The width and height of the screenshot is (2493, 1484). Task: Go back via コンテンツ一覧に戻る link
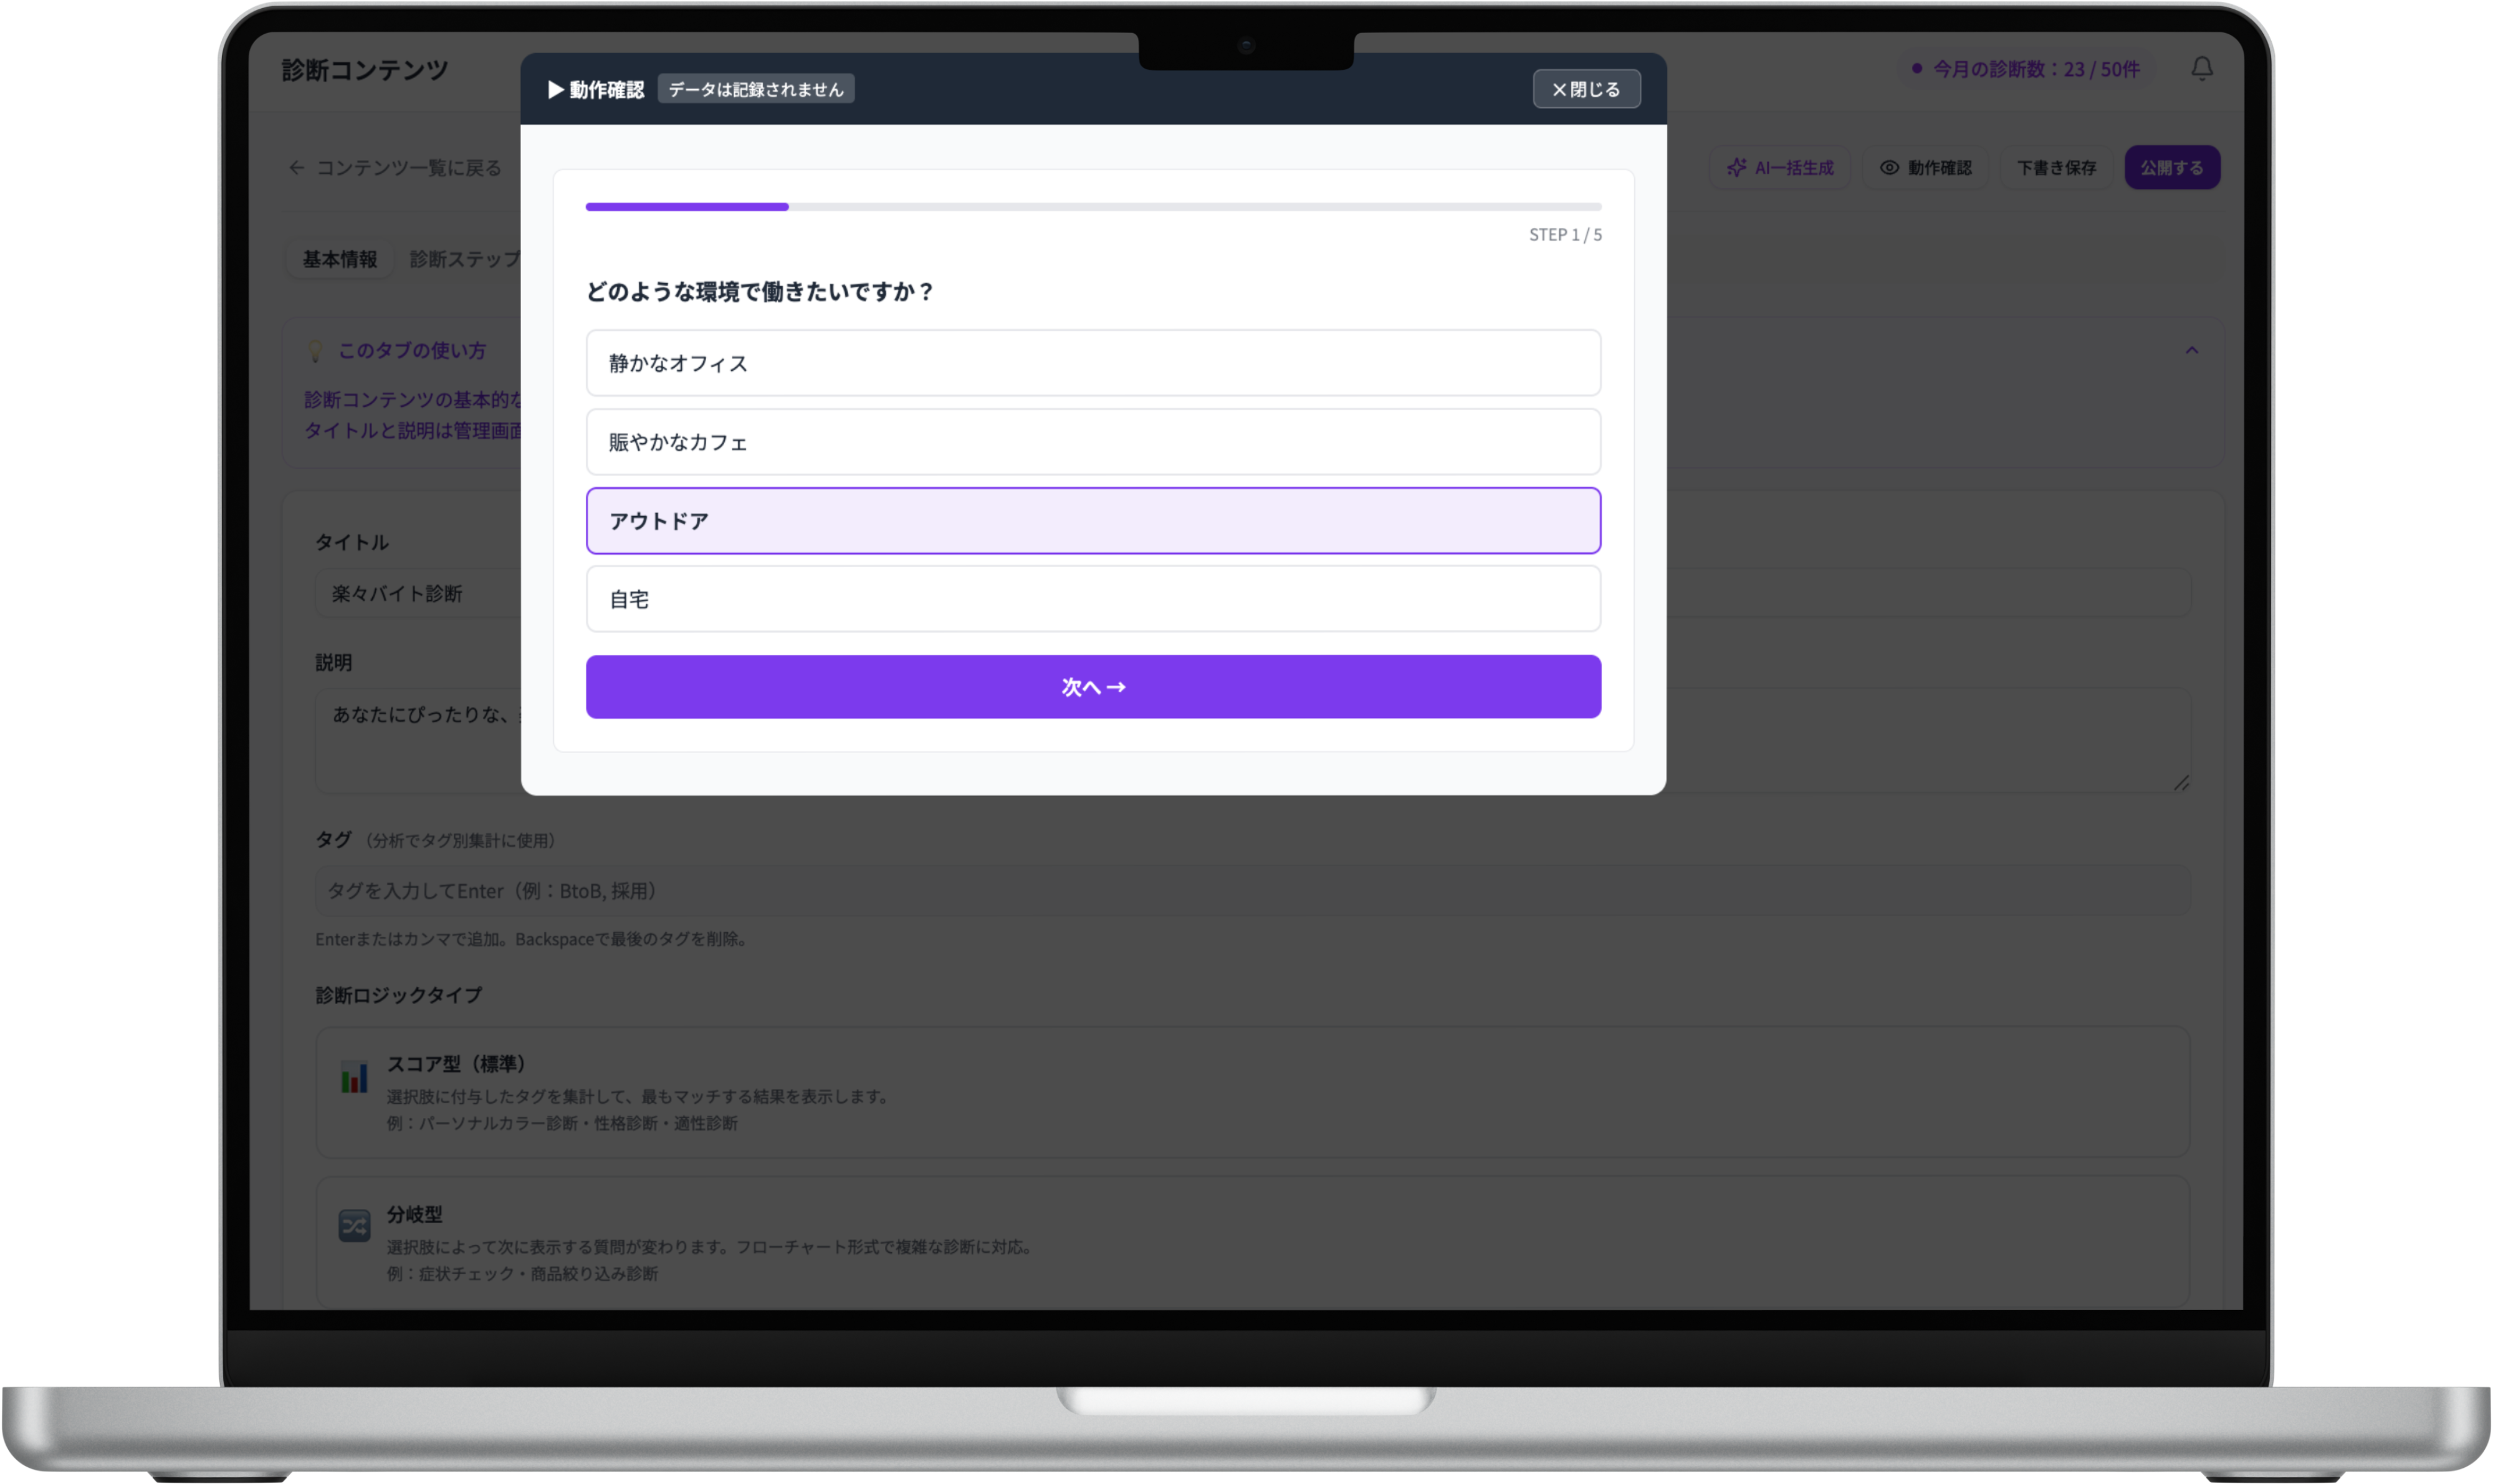coord(395,167)
